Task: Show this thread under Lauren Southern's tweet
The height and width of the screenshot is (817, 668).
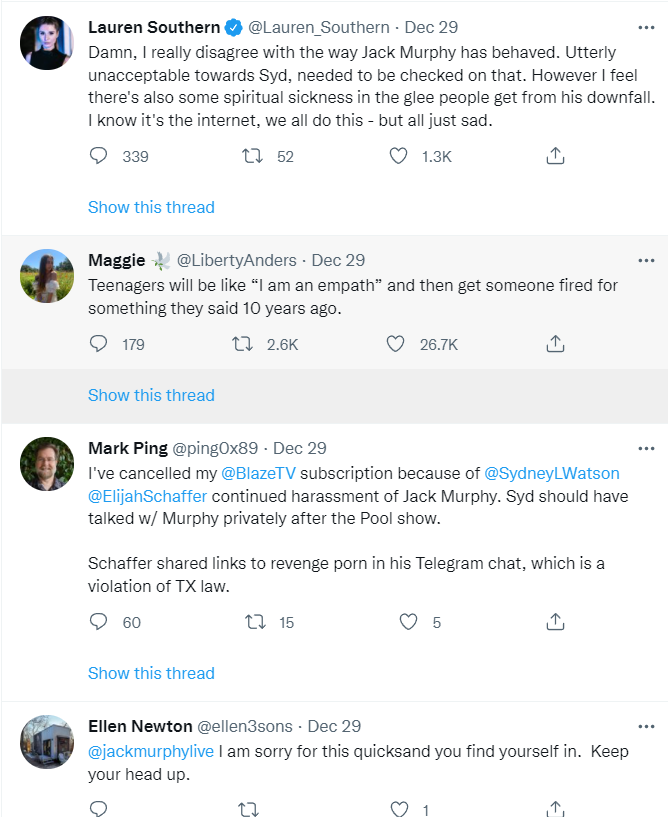Action: coord(151,207)
